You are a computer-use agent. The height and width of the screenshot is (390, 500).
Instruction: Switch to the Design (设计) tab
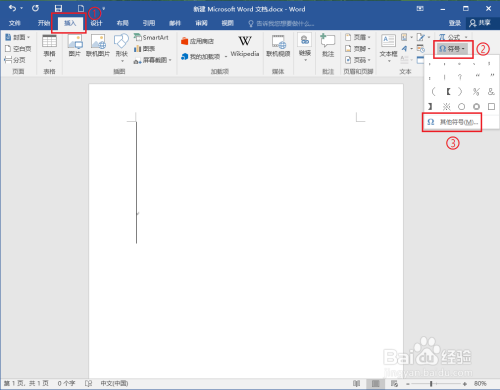pyautogui.click(x=96, y=23)
